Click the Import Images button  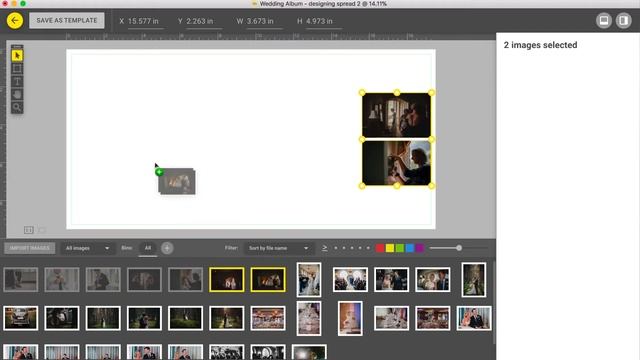[29, 248]
